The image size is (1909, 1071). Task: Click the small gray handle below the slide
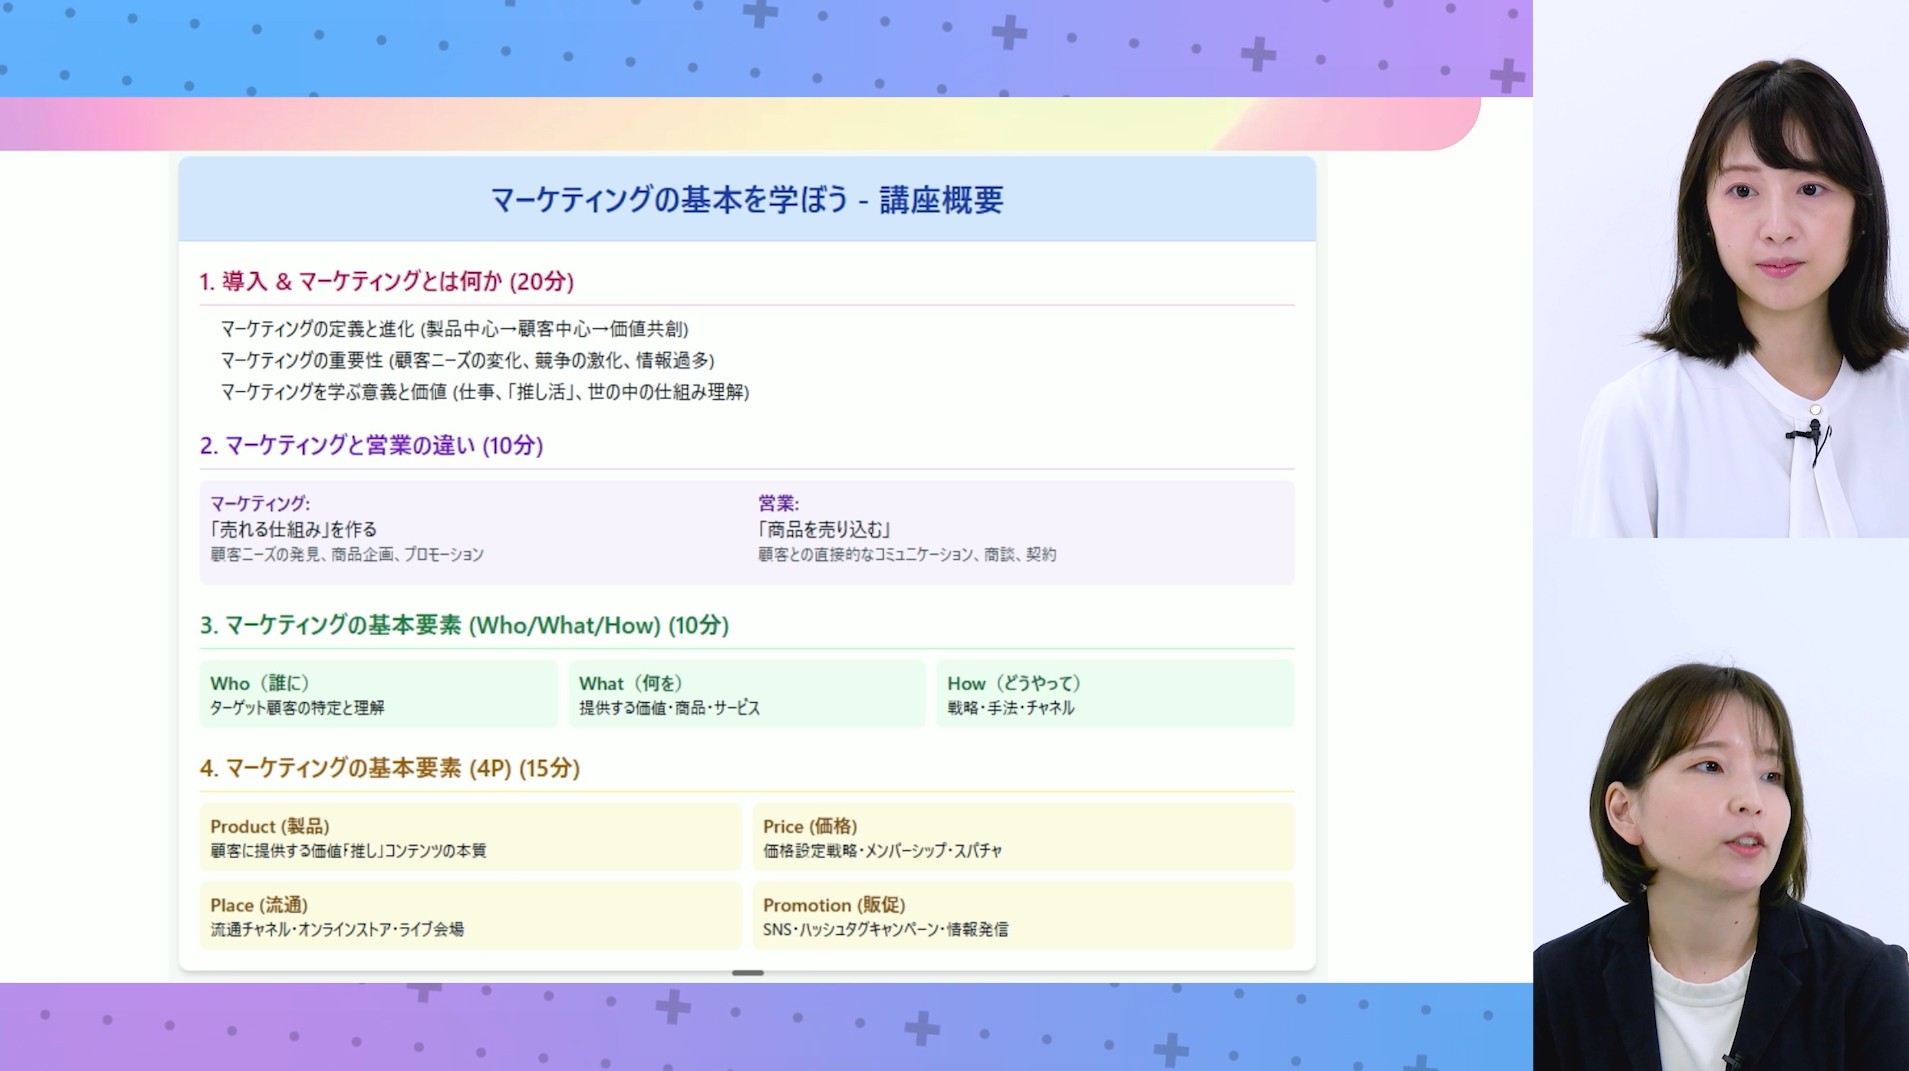point(748,973)
